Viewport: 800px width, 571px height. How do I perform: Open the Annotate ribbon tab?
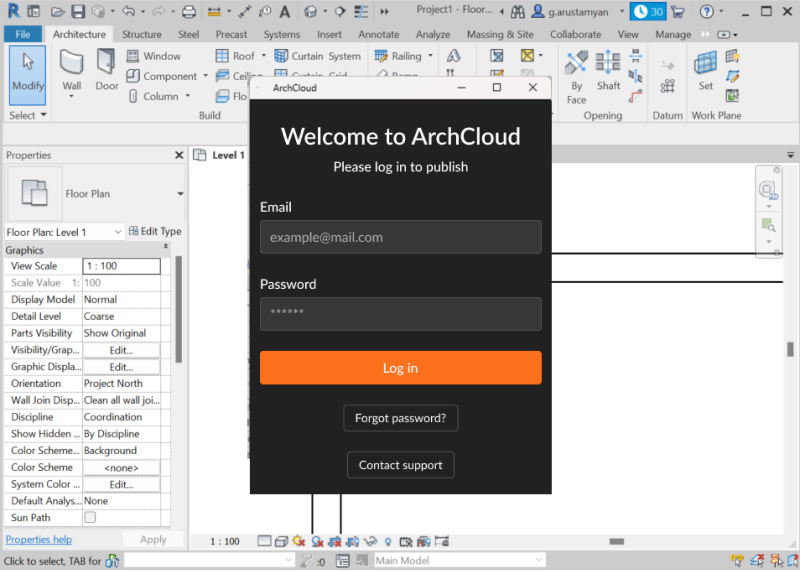click(x=378, y=34)
